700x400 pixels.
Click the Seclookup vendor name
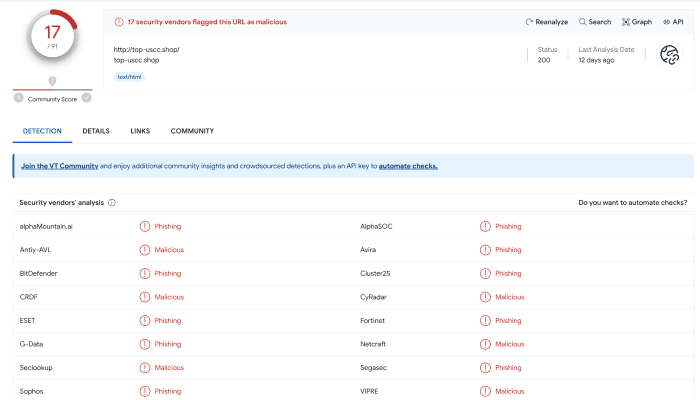tap(36, 368)
